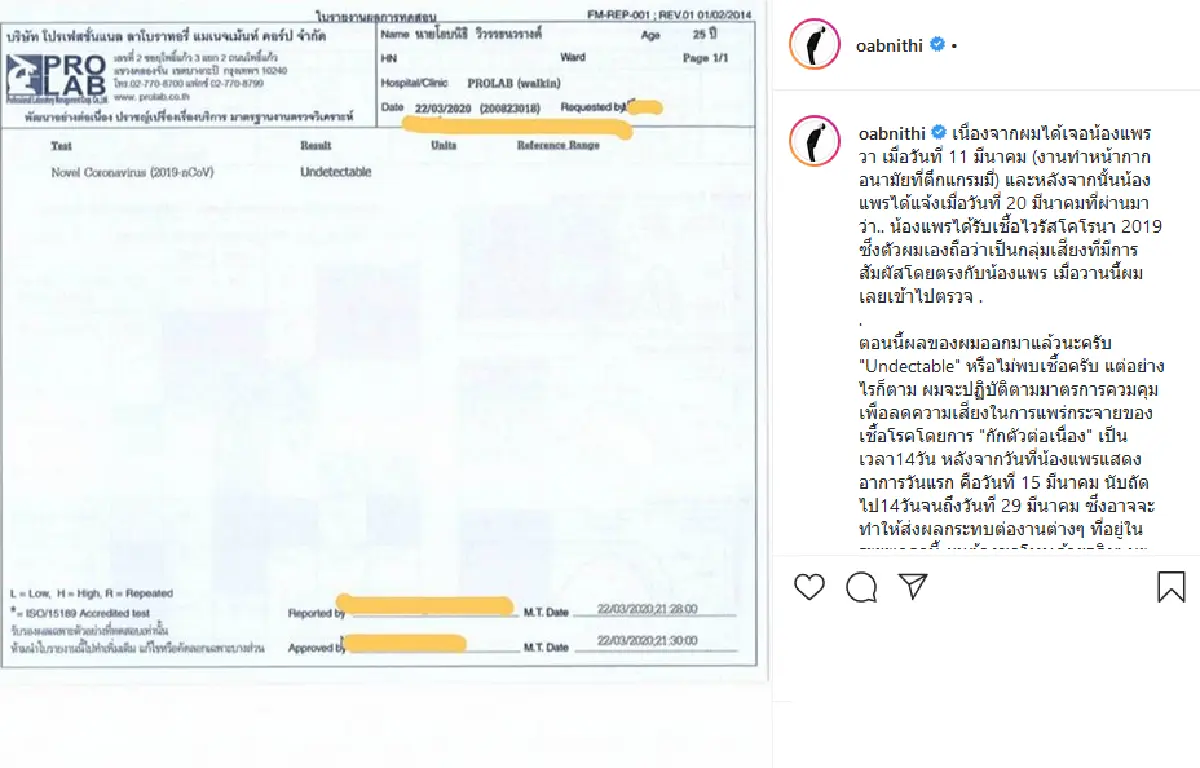
Task: Share post using paper plane icon
Action: [x=913, y=586]
